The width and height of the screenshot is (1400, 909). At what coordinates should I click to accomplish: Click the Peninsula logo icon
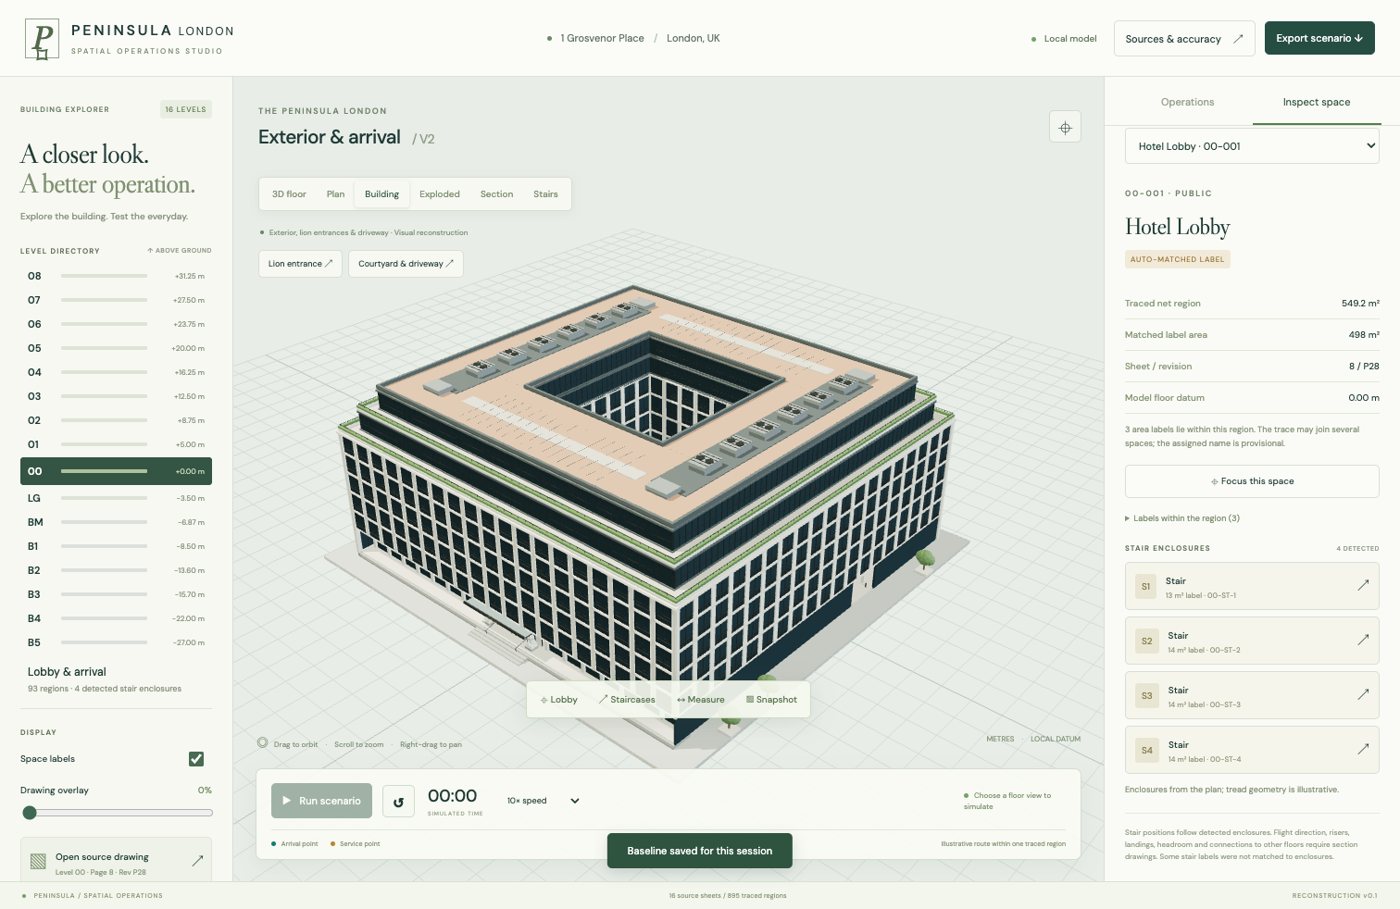point(42,39)
